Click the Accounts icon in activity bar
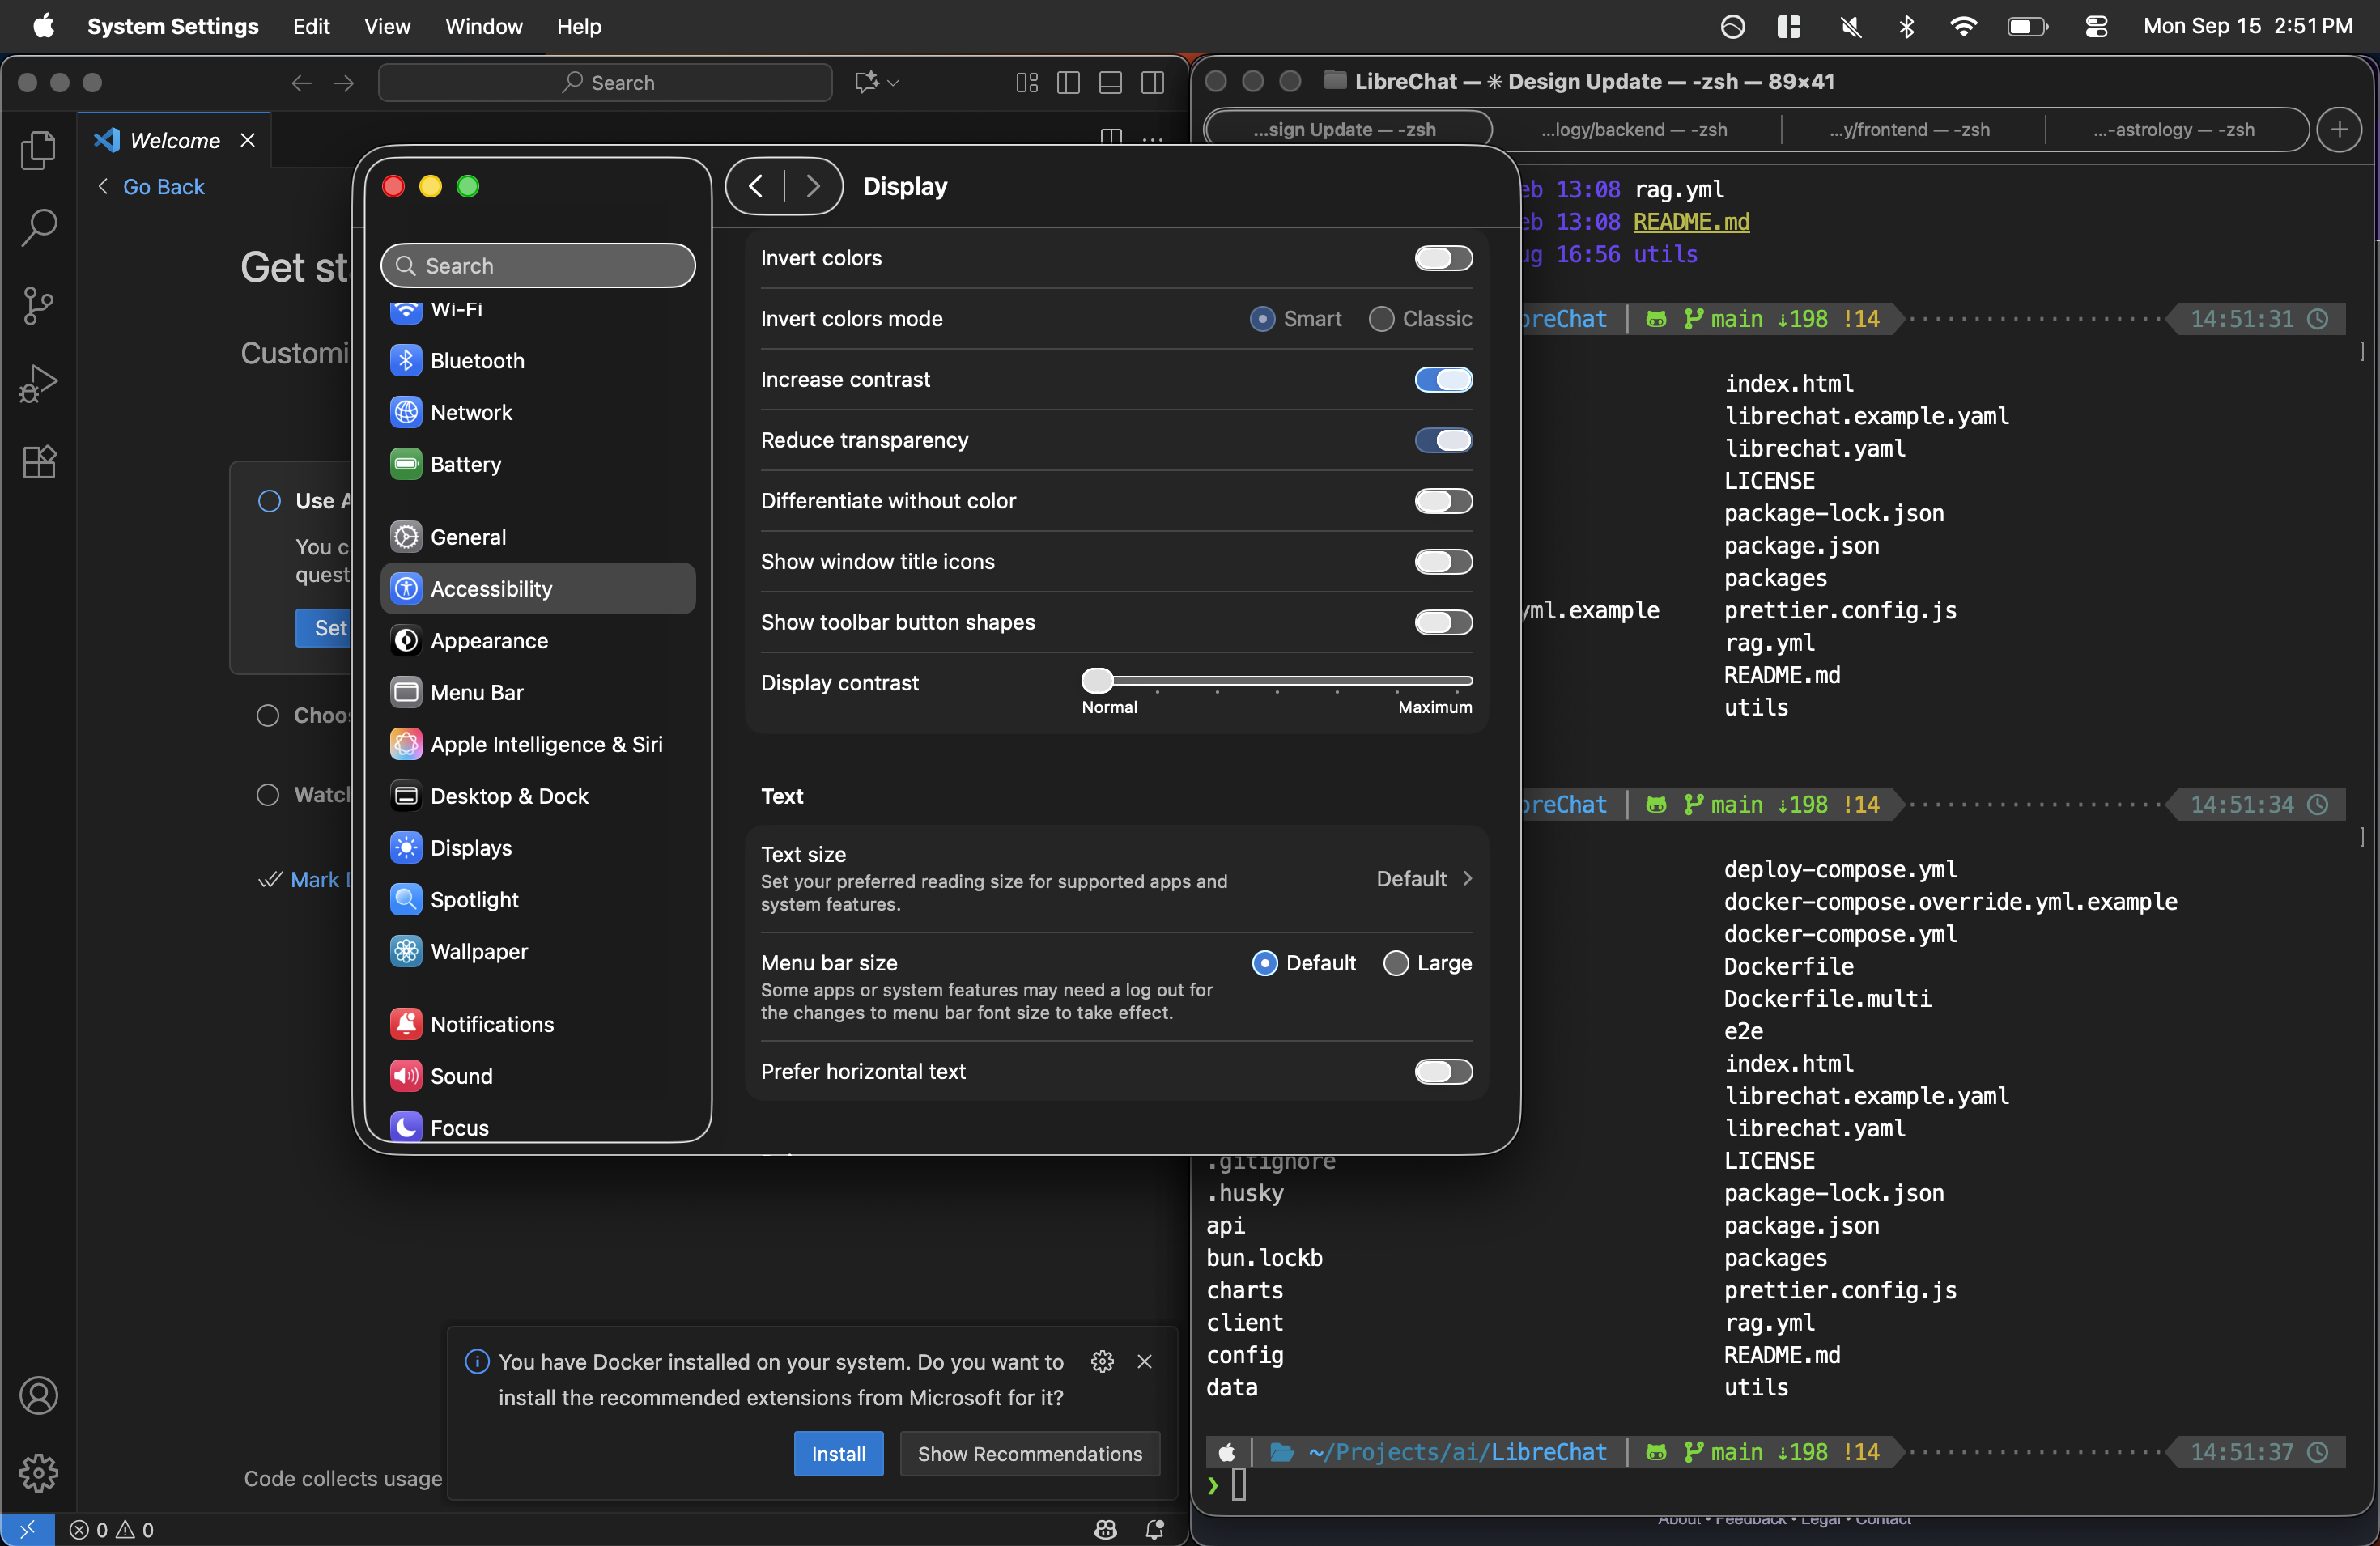Viewport: 2380px width, 1546px height. click(x=38, y=1395)
